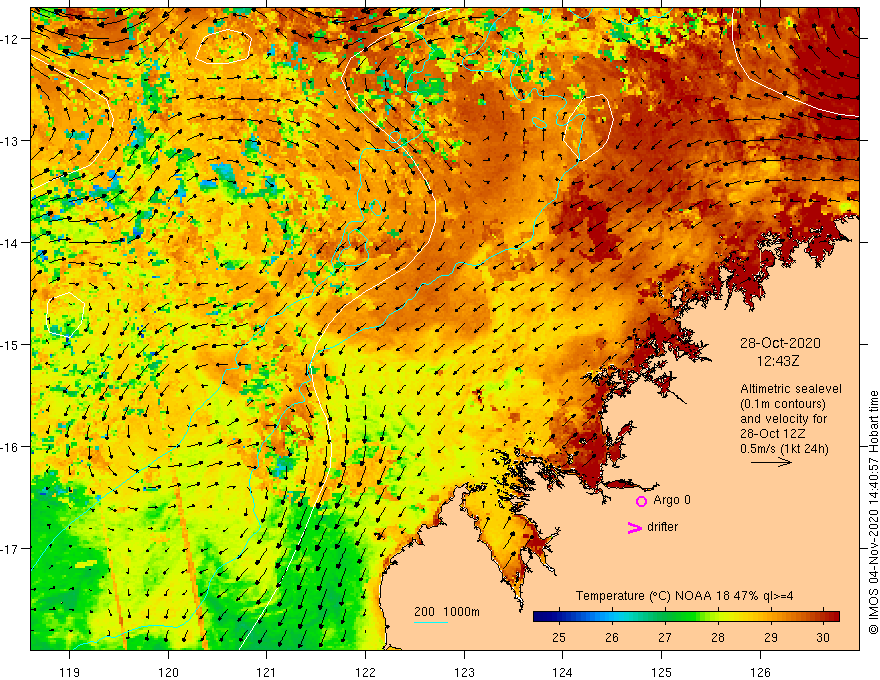Click longitude axis label 125
The height and width of the screenshot is (680, 880).
[x=662, y=672]
